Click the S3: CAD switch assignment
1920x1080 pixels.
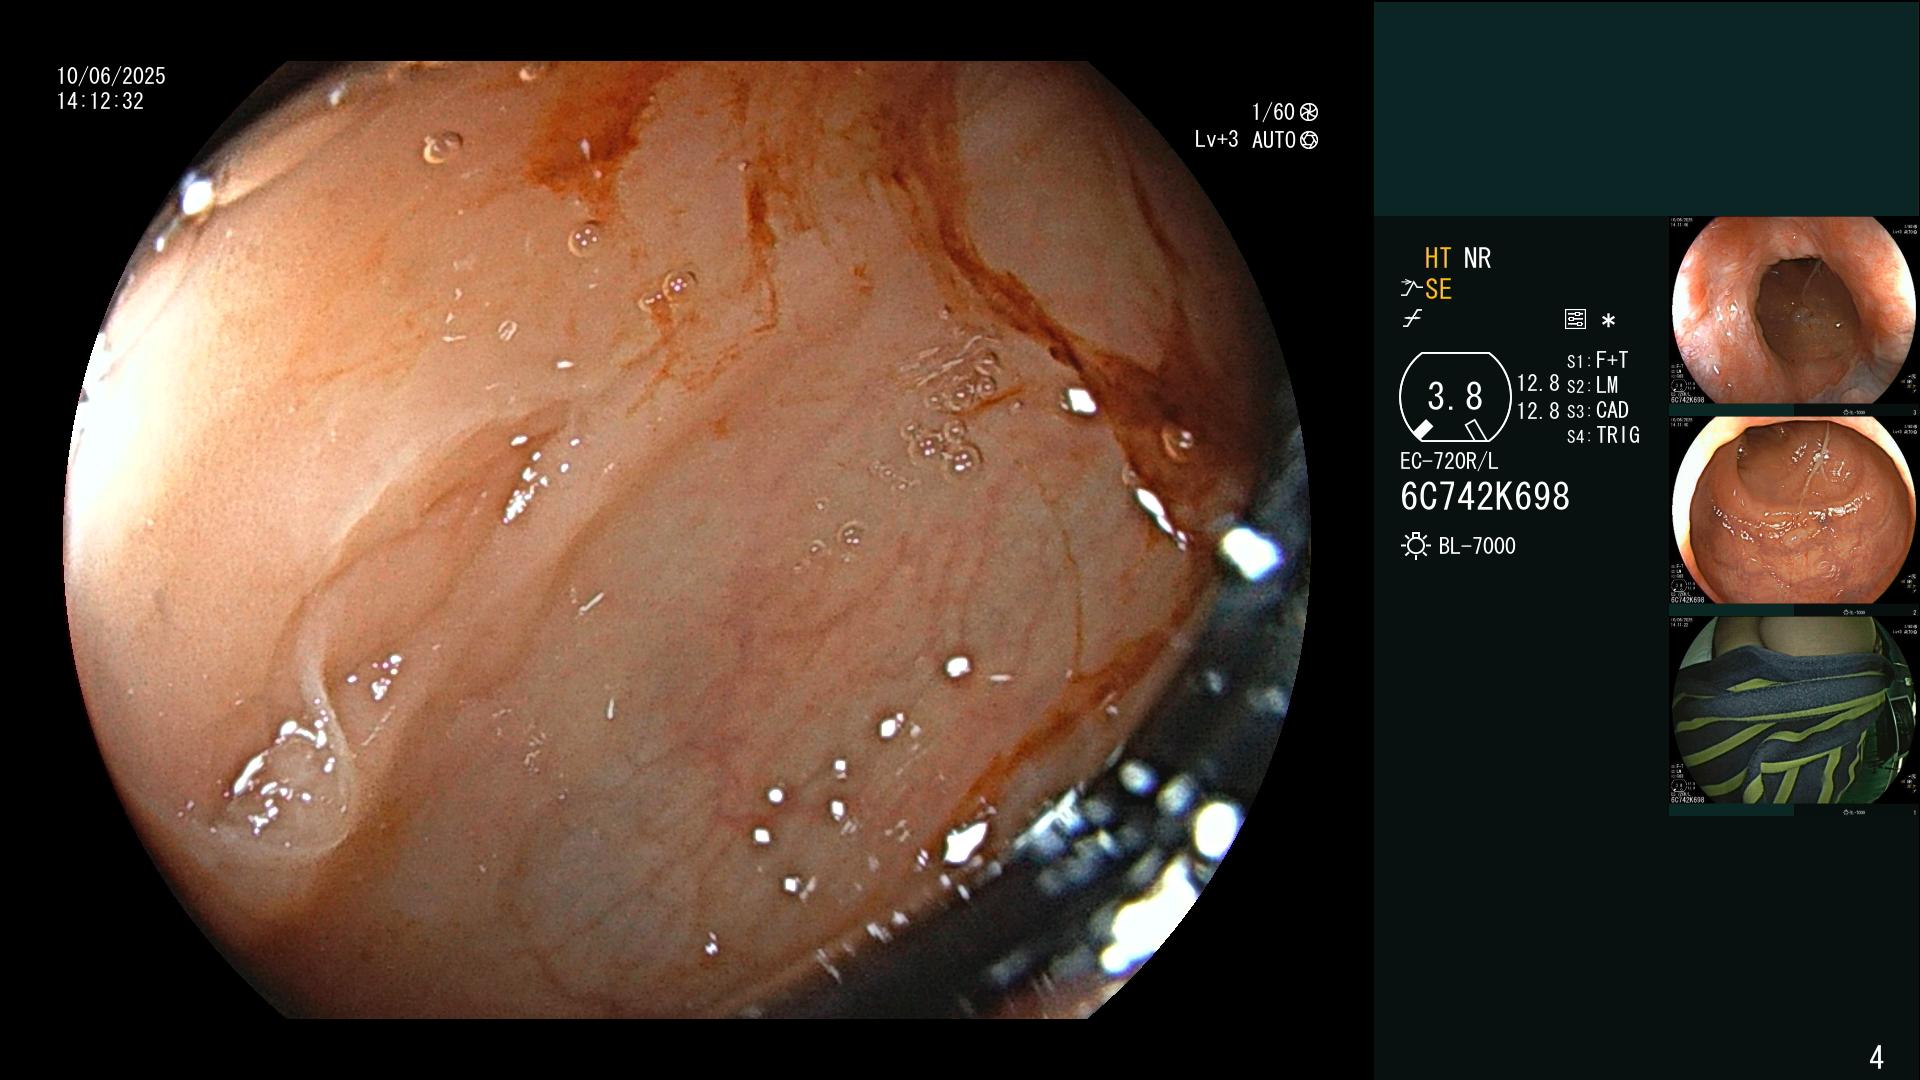coord(1598,411)
